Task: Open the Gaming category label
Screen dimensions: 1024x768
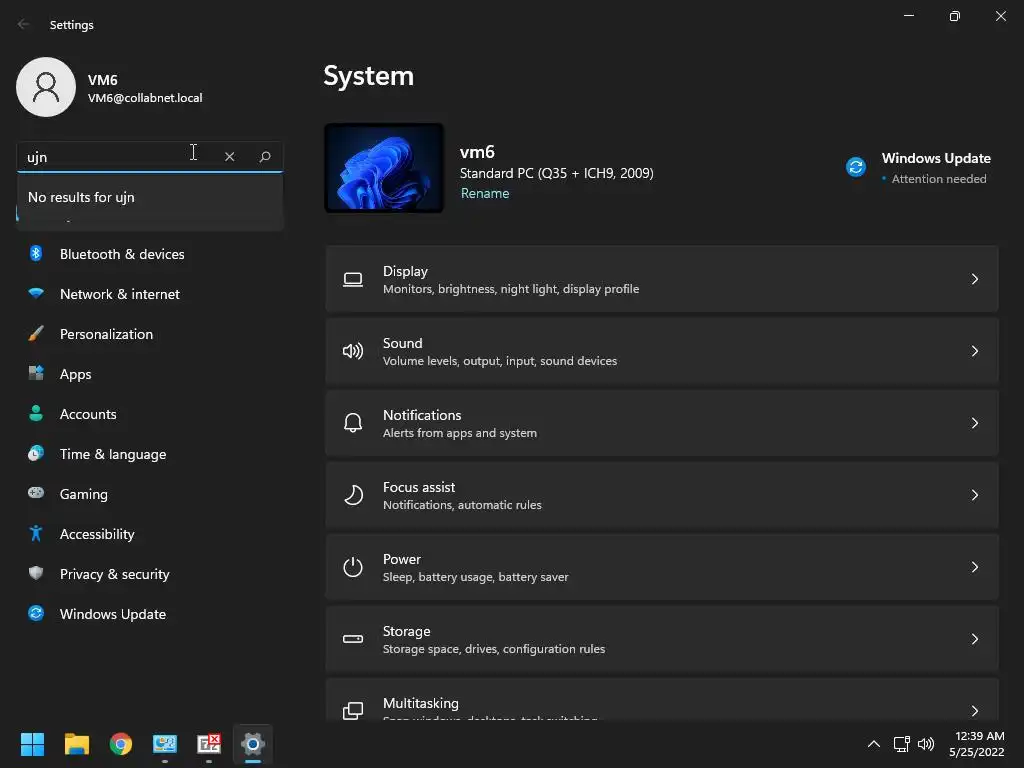Action: [x=84, y=494]
